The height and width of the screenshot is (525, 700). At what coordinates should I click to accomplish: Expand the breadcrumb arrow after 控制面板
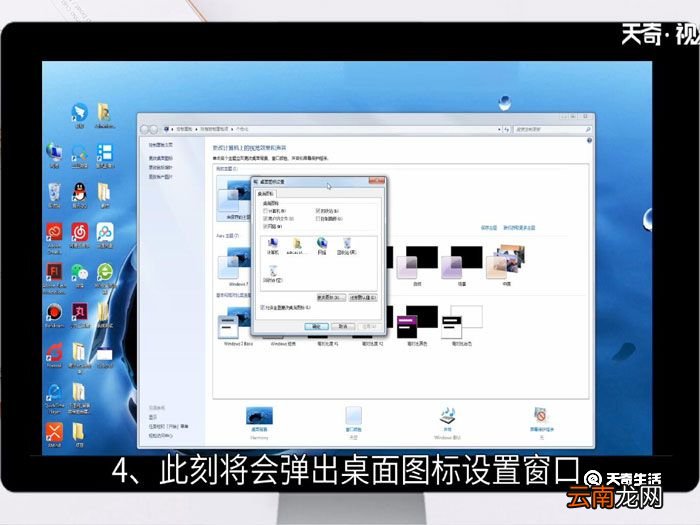196,129
